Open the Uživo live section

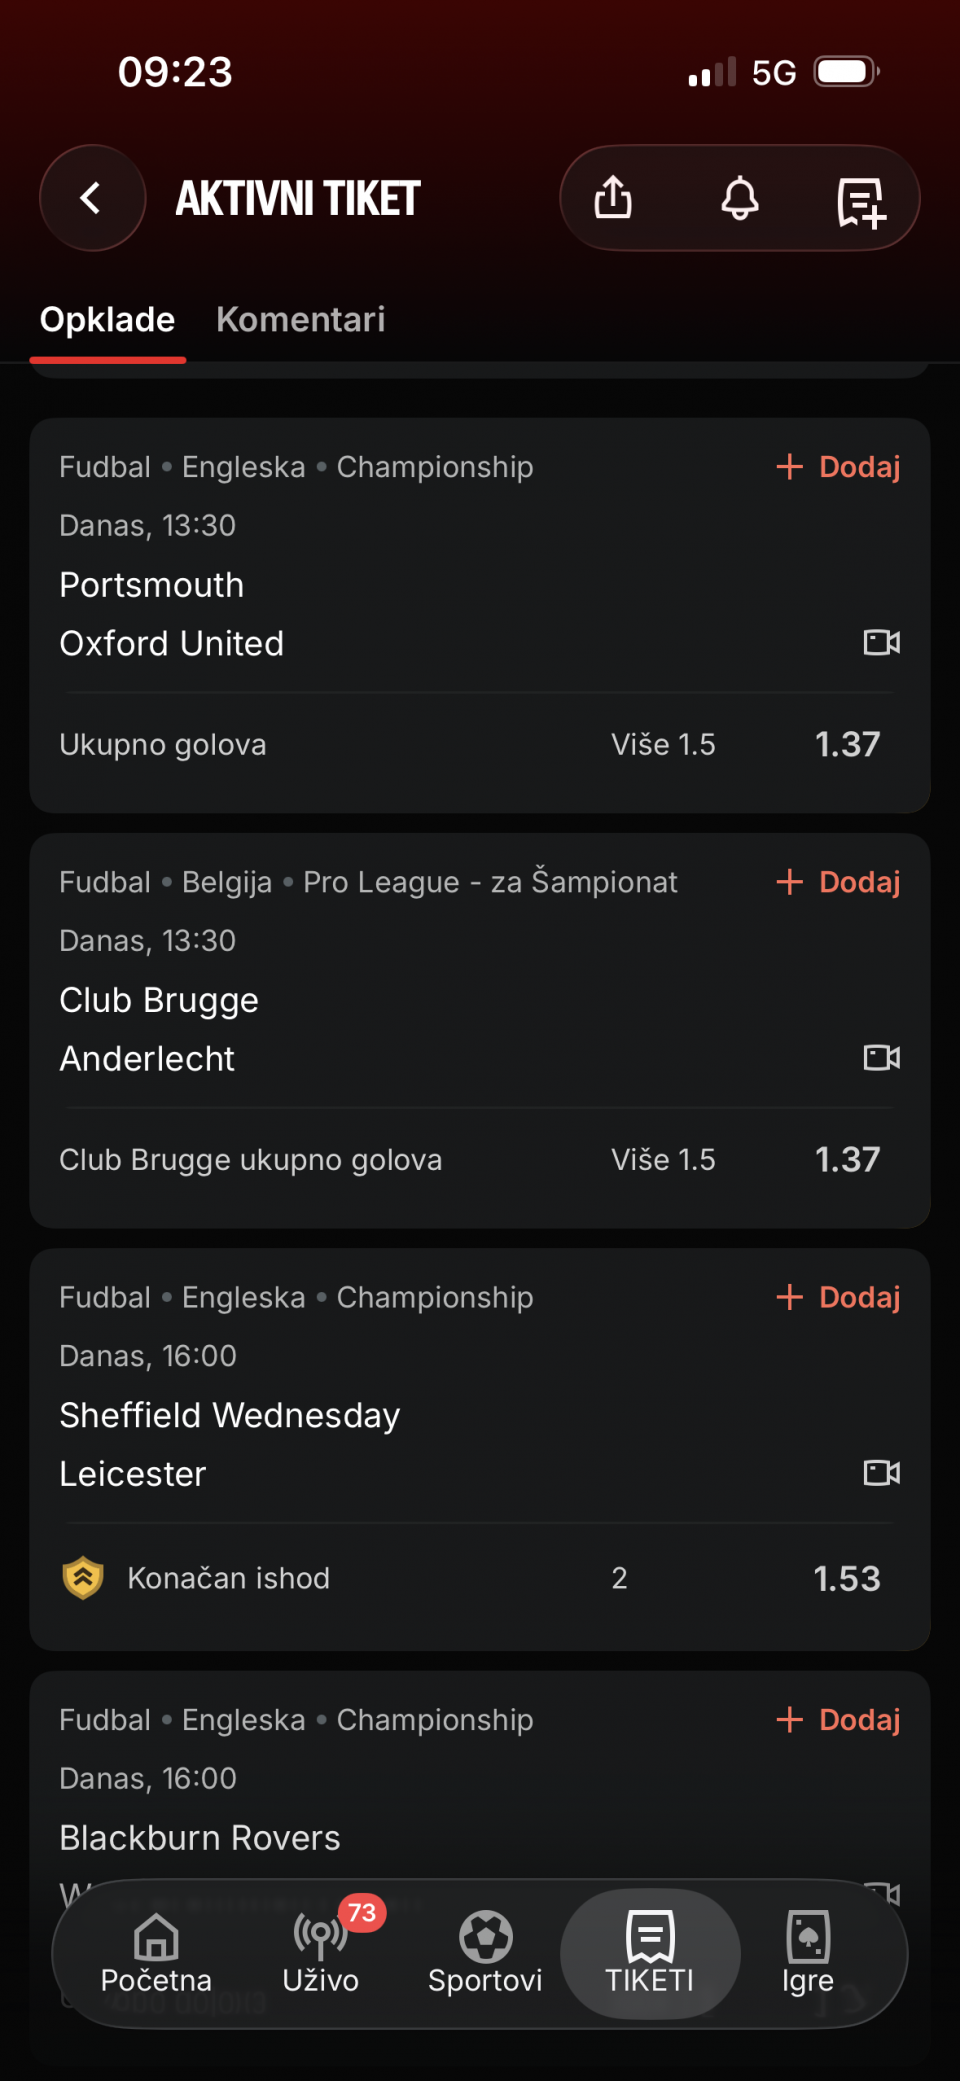tap(320, 1954)
